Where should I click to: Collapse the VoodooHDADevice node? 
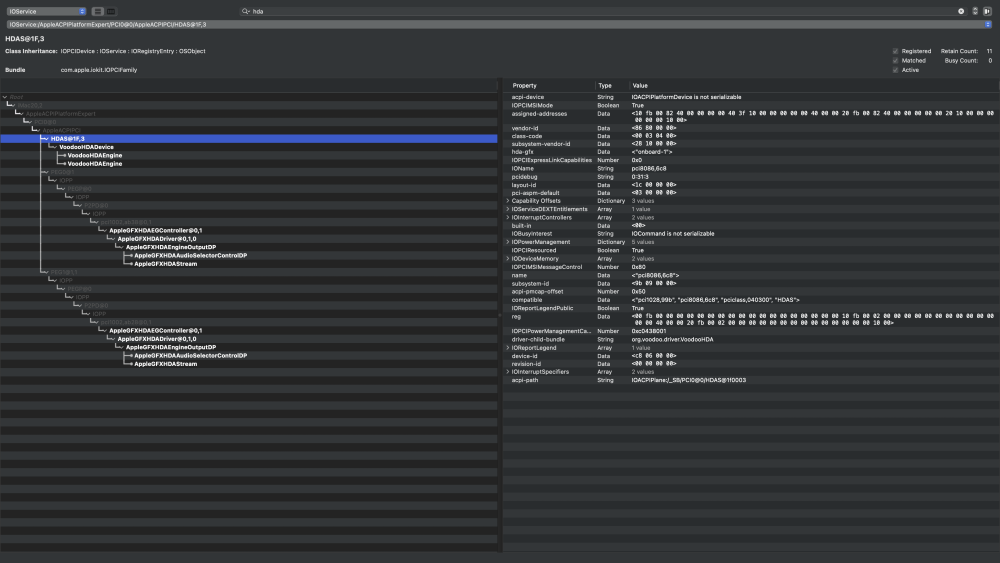point(54,147)
